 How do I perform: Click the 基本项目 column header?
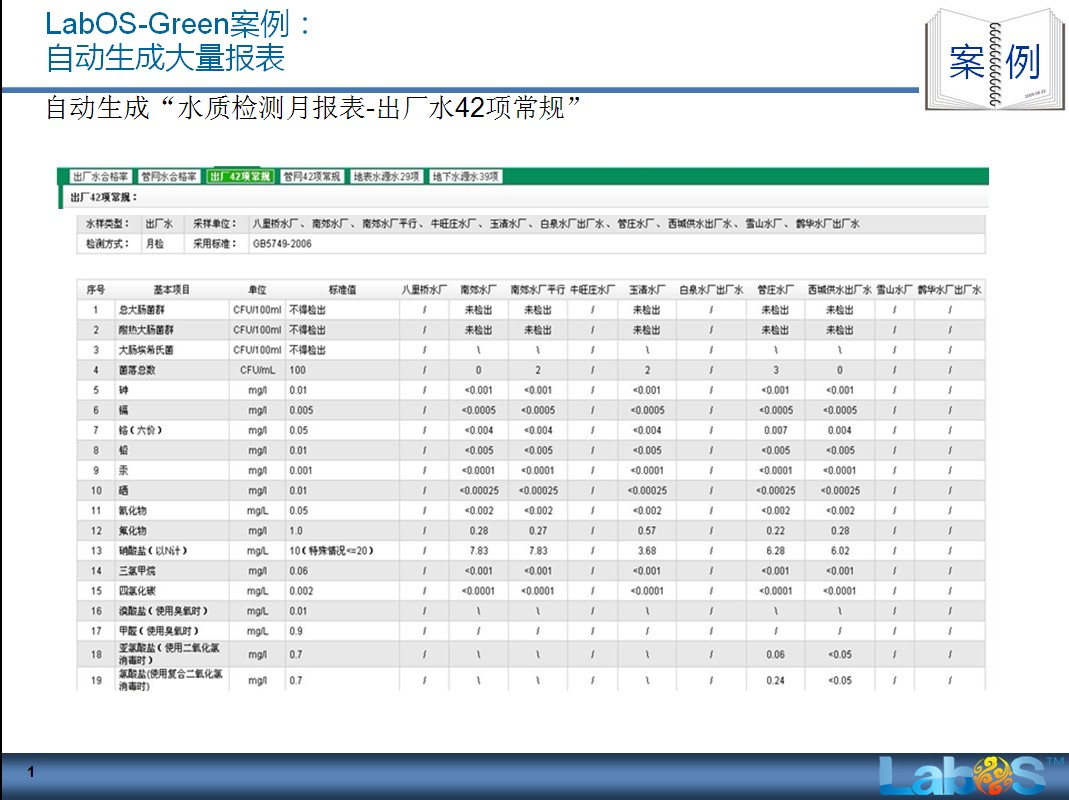coord(171,290)
